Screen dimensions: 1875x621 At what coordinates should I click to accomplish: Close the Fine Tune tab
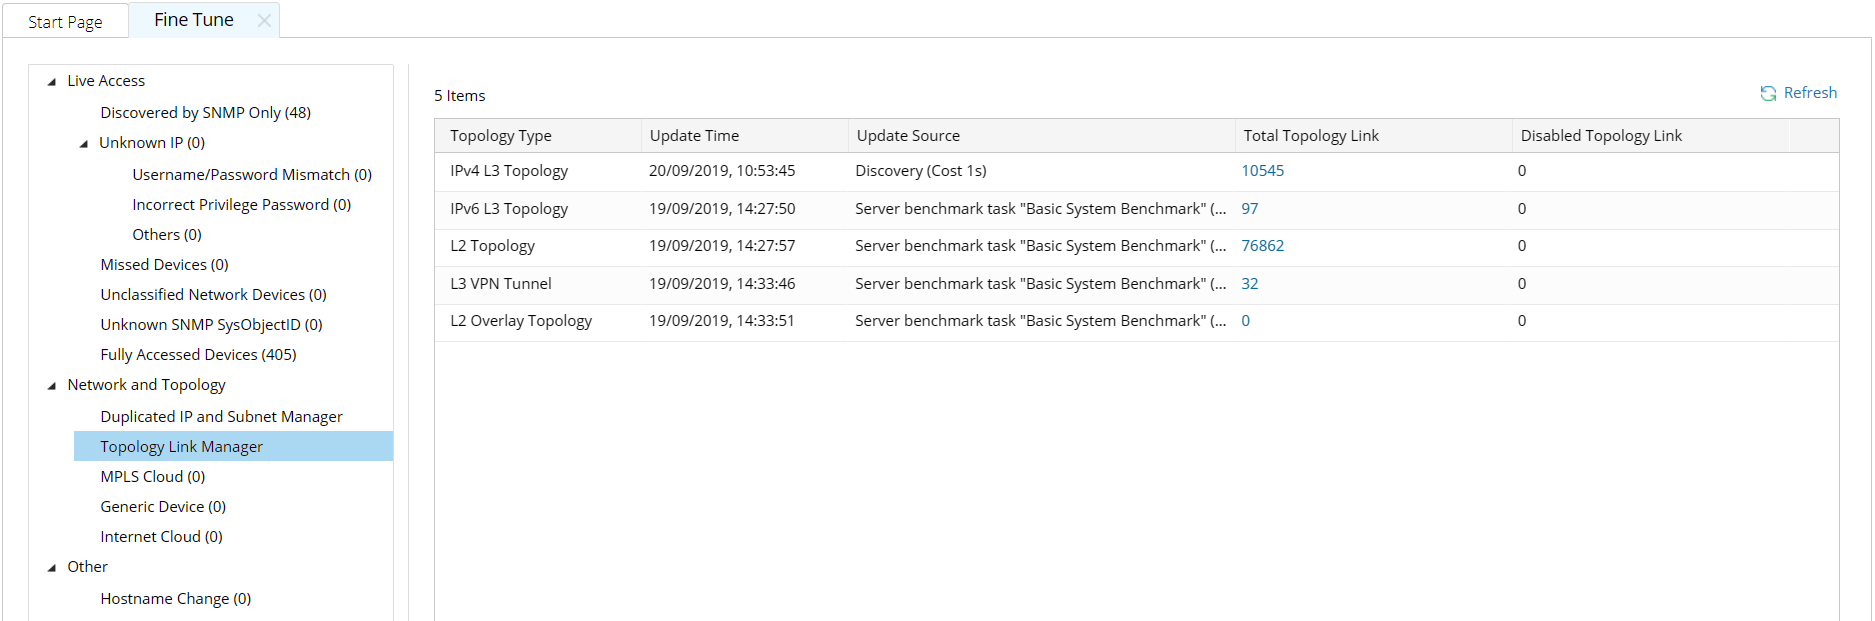pyautogui.click(x=264, y=20)
